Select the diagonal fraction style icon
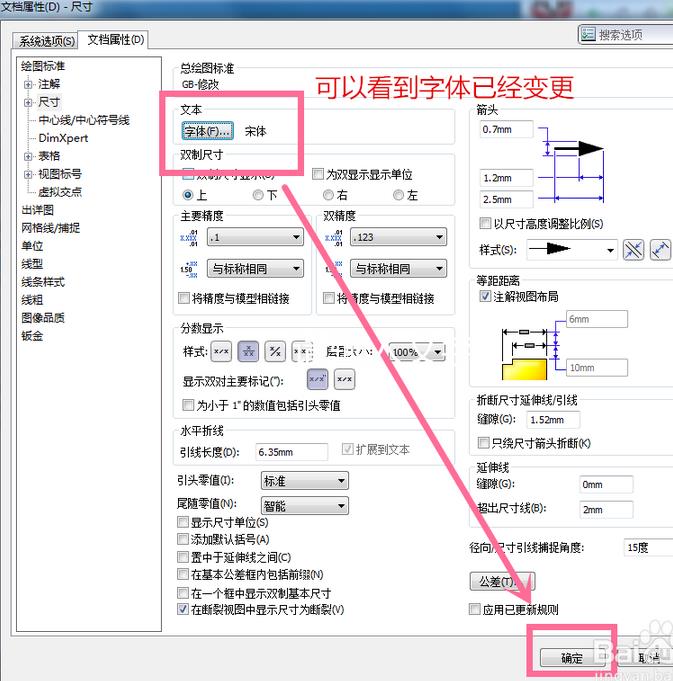The height and width of the screenshot is (681, 673). pos(275,351)
